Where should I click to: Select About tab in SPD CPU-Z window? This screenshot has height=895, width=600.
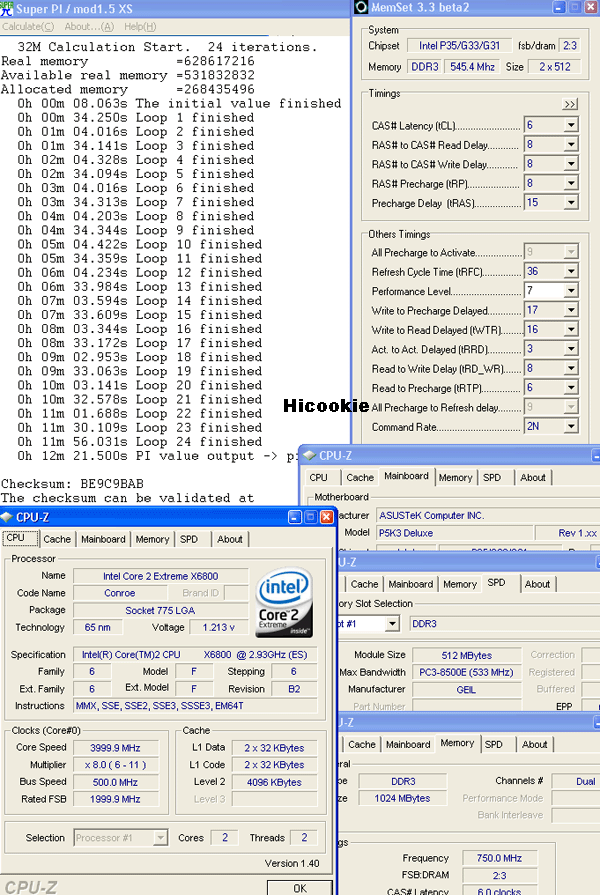538,584
